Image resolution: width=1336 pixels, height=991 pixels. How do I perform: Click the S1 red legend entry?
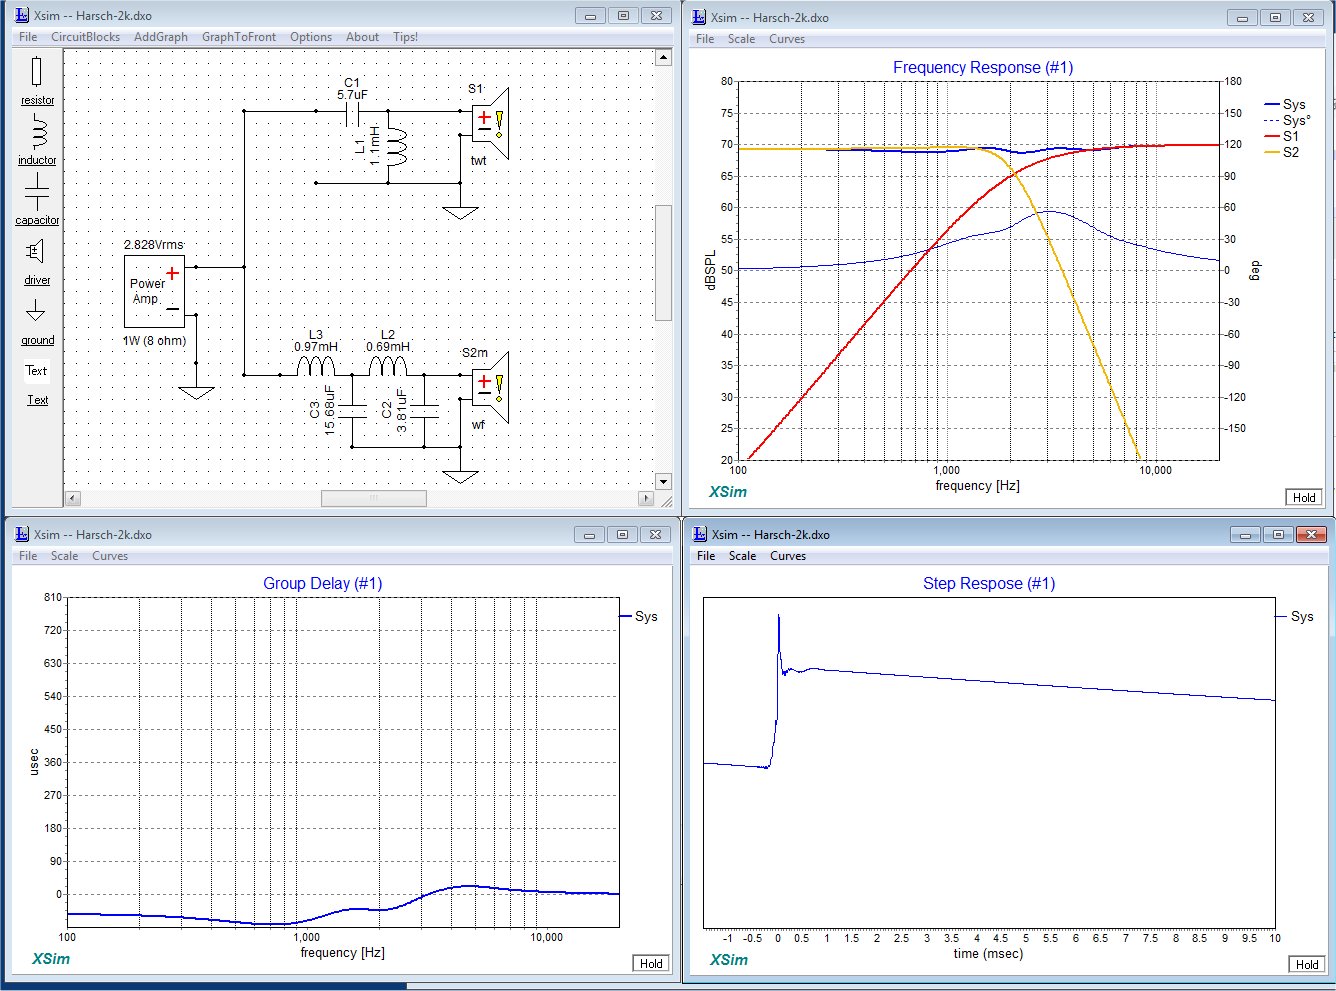(1282, 136)
